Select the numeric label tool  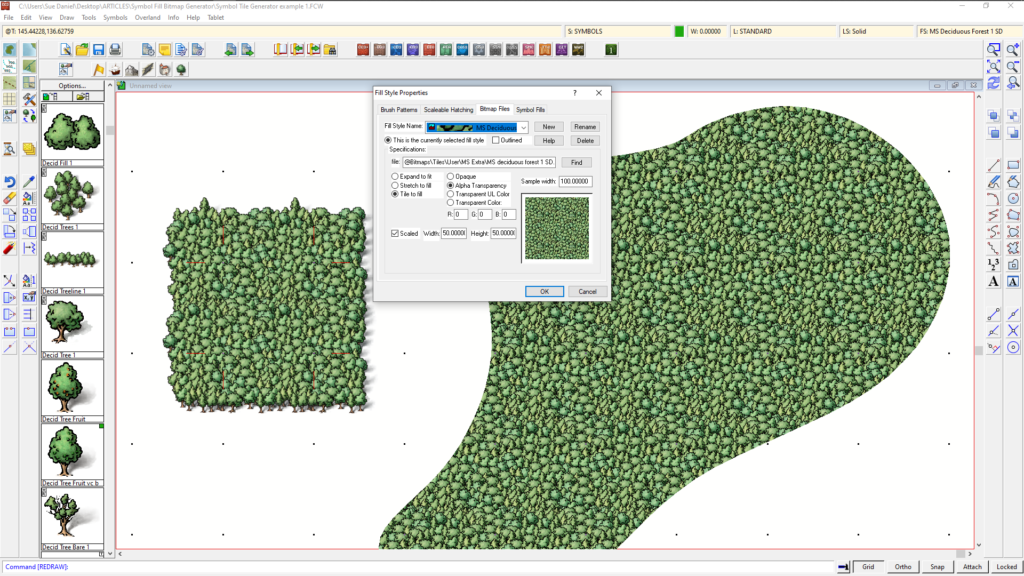point(994,263)
